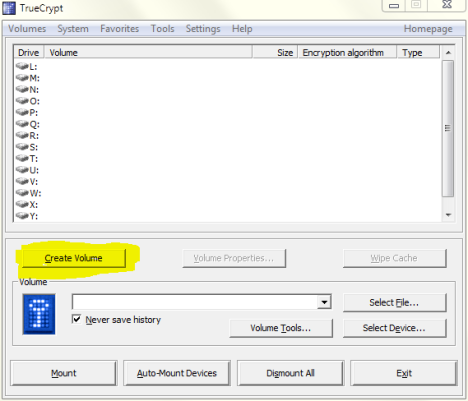
Task: Click the Exit button
Action: click(404, 373)
